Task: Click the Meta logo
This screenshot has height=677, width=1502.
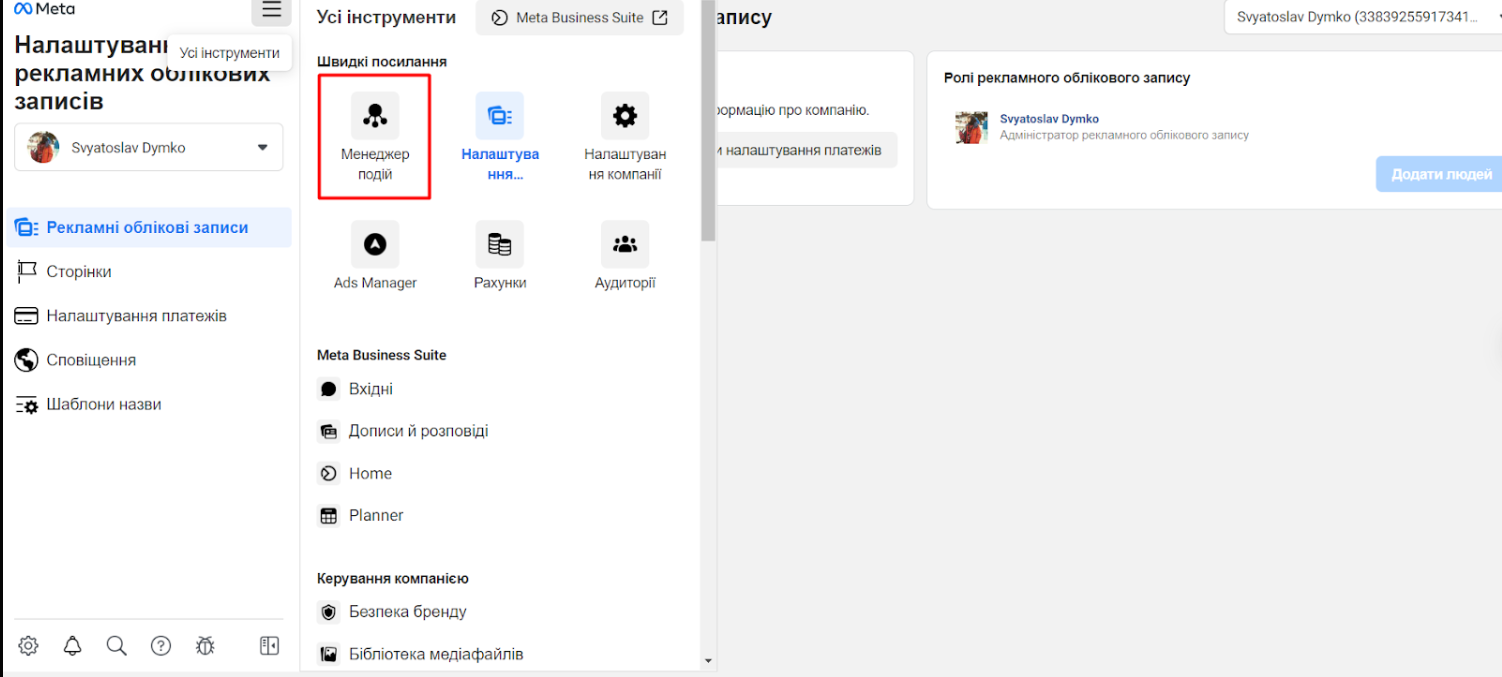Action: 44,9
